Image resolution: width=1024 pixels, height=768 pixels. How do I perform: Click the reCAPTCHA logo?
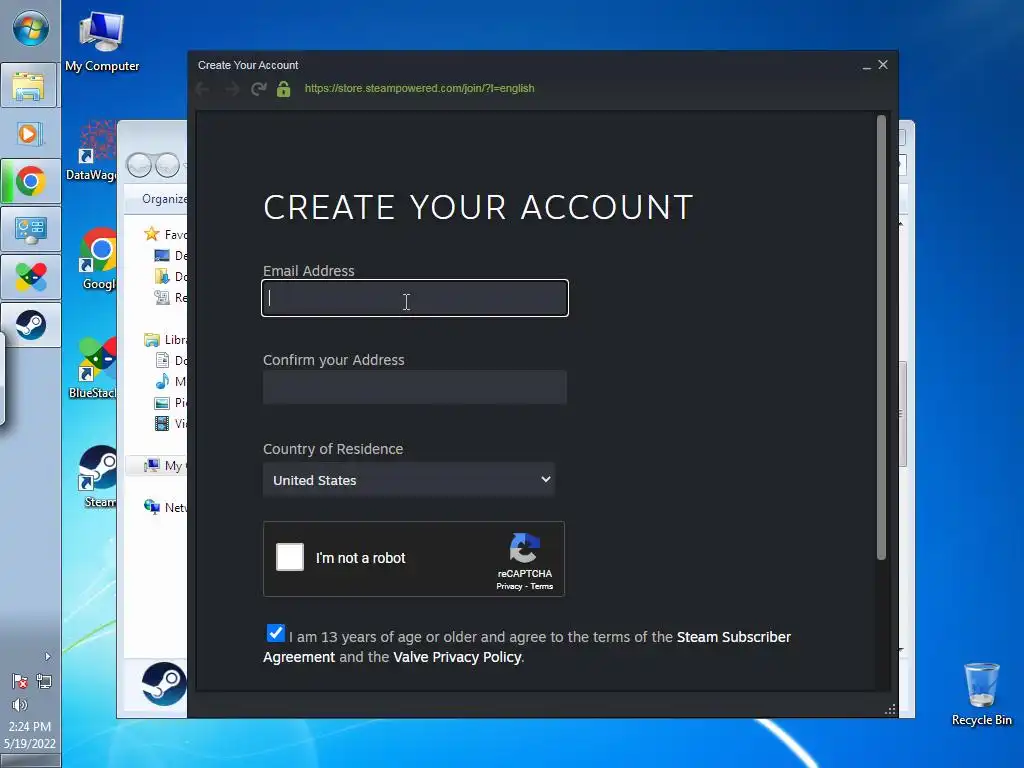point(524,548)
